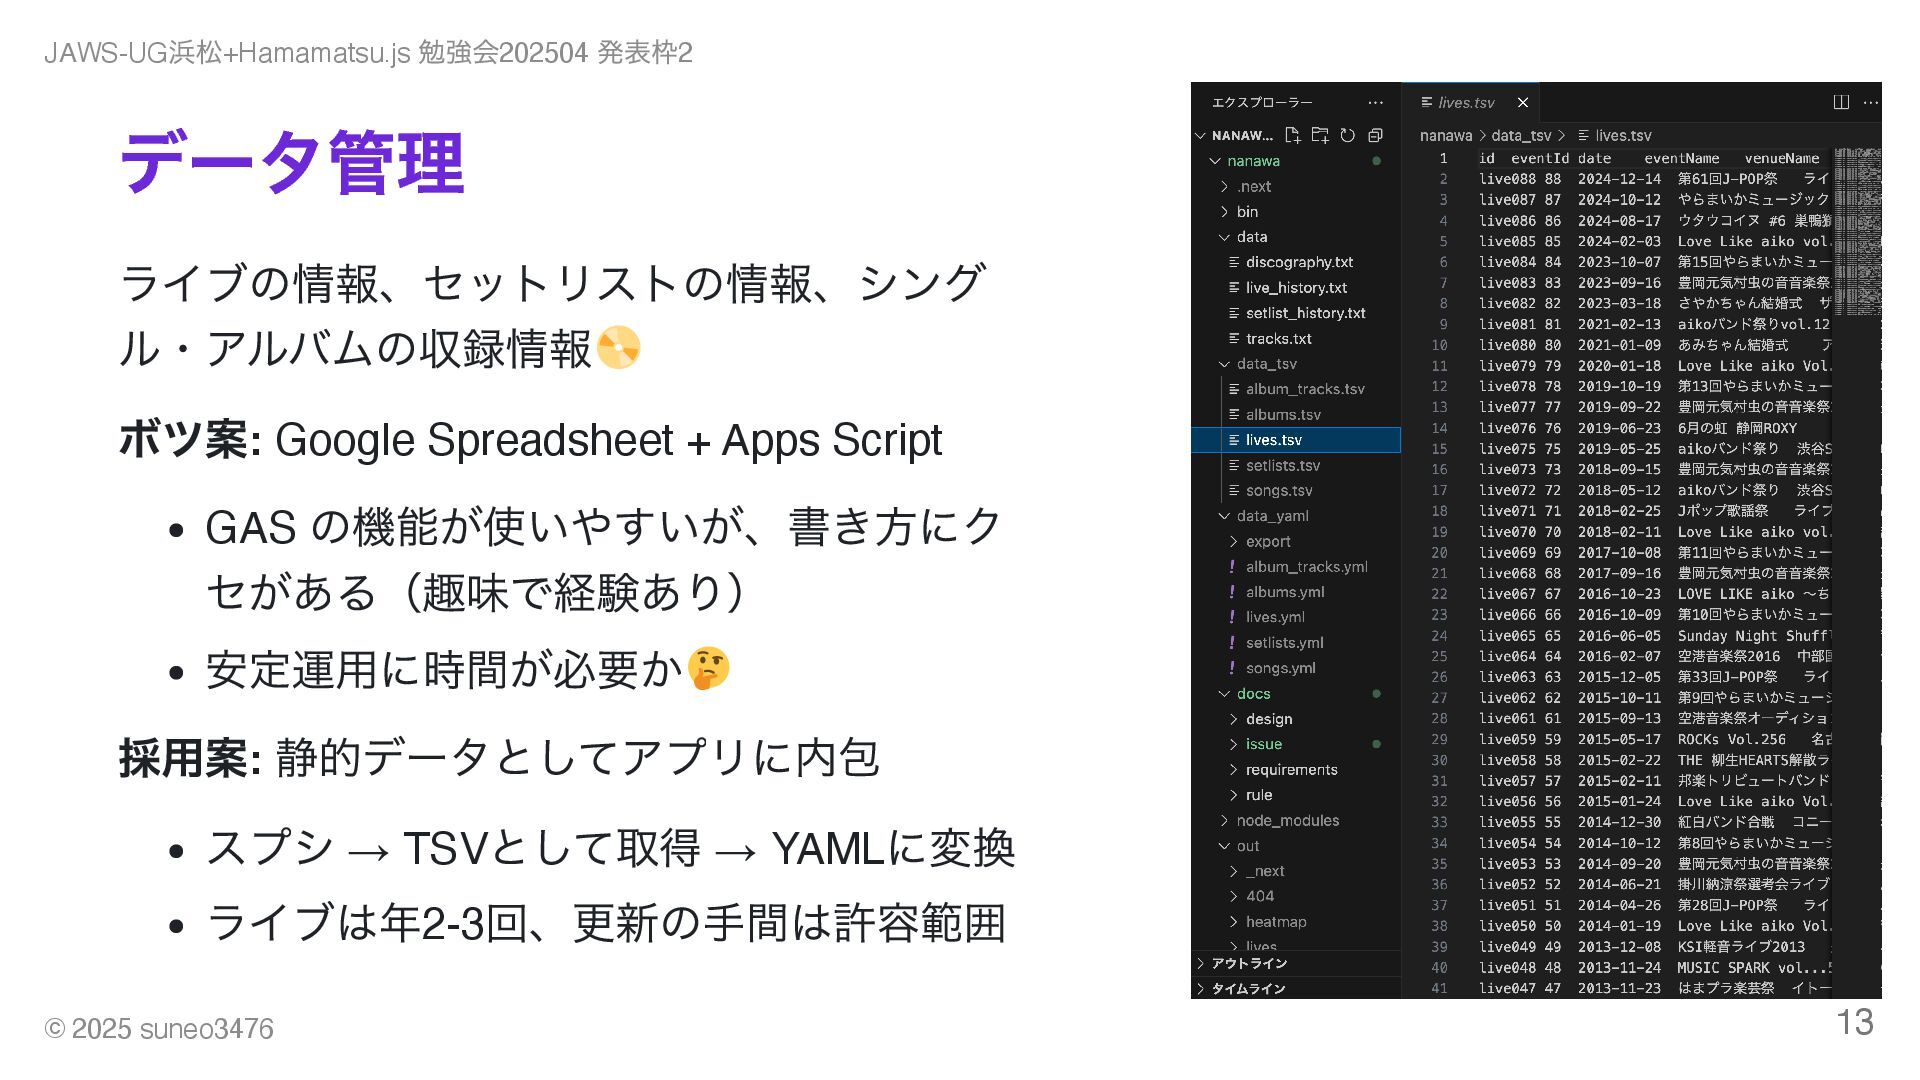1920x1080 pixels.
Task: Refresh the explorer file tree
Action: click(x=1348, y=135)
